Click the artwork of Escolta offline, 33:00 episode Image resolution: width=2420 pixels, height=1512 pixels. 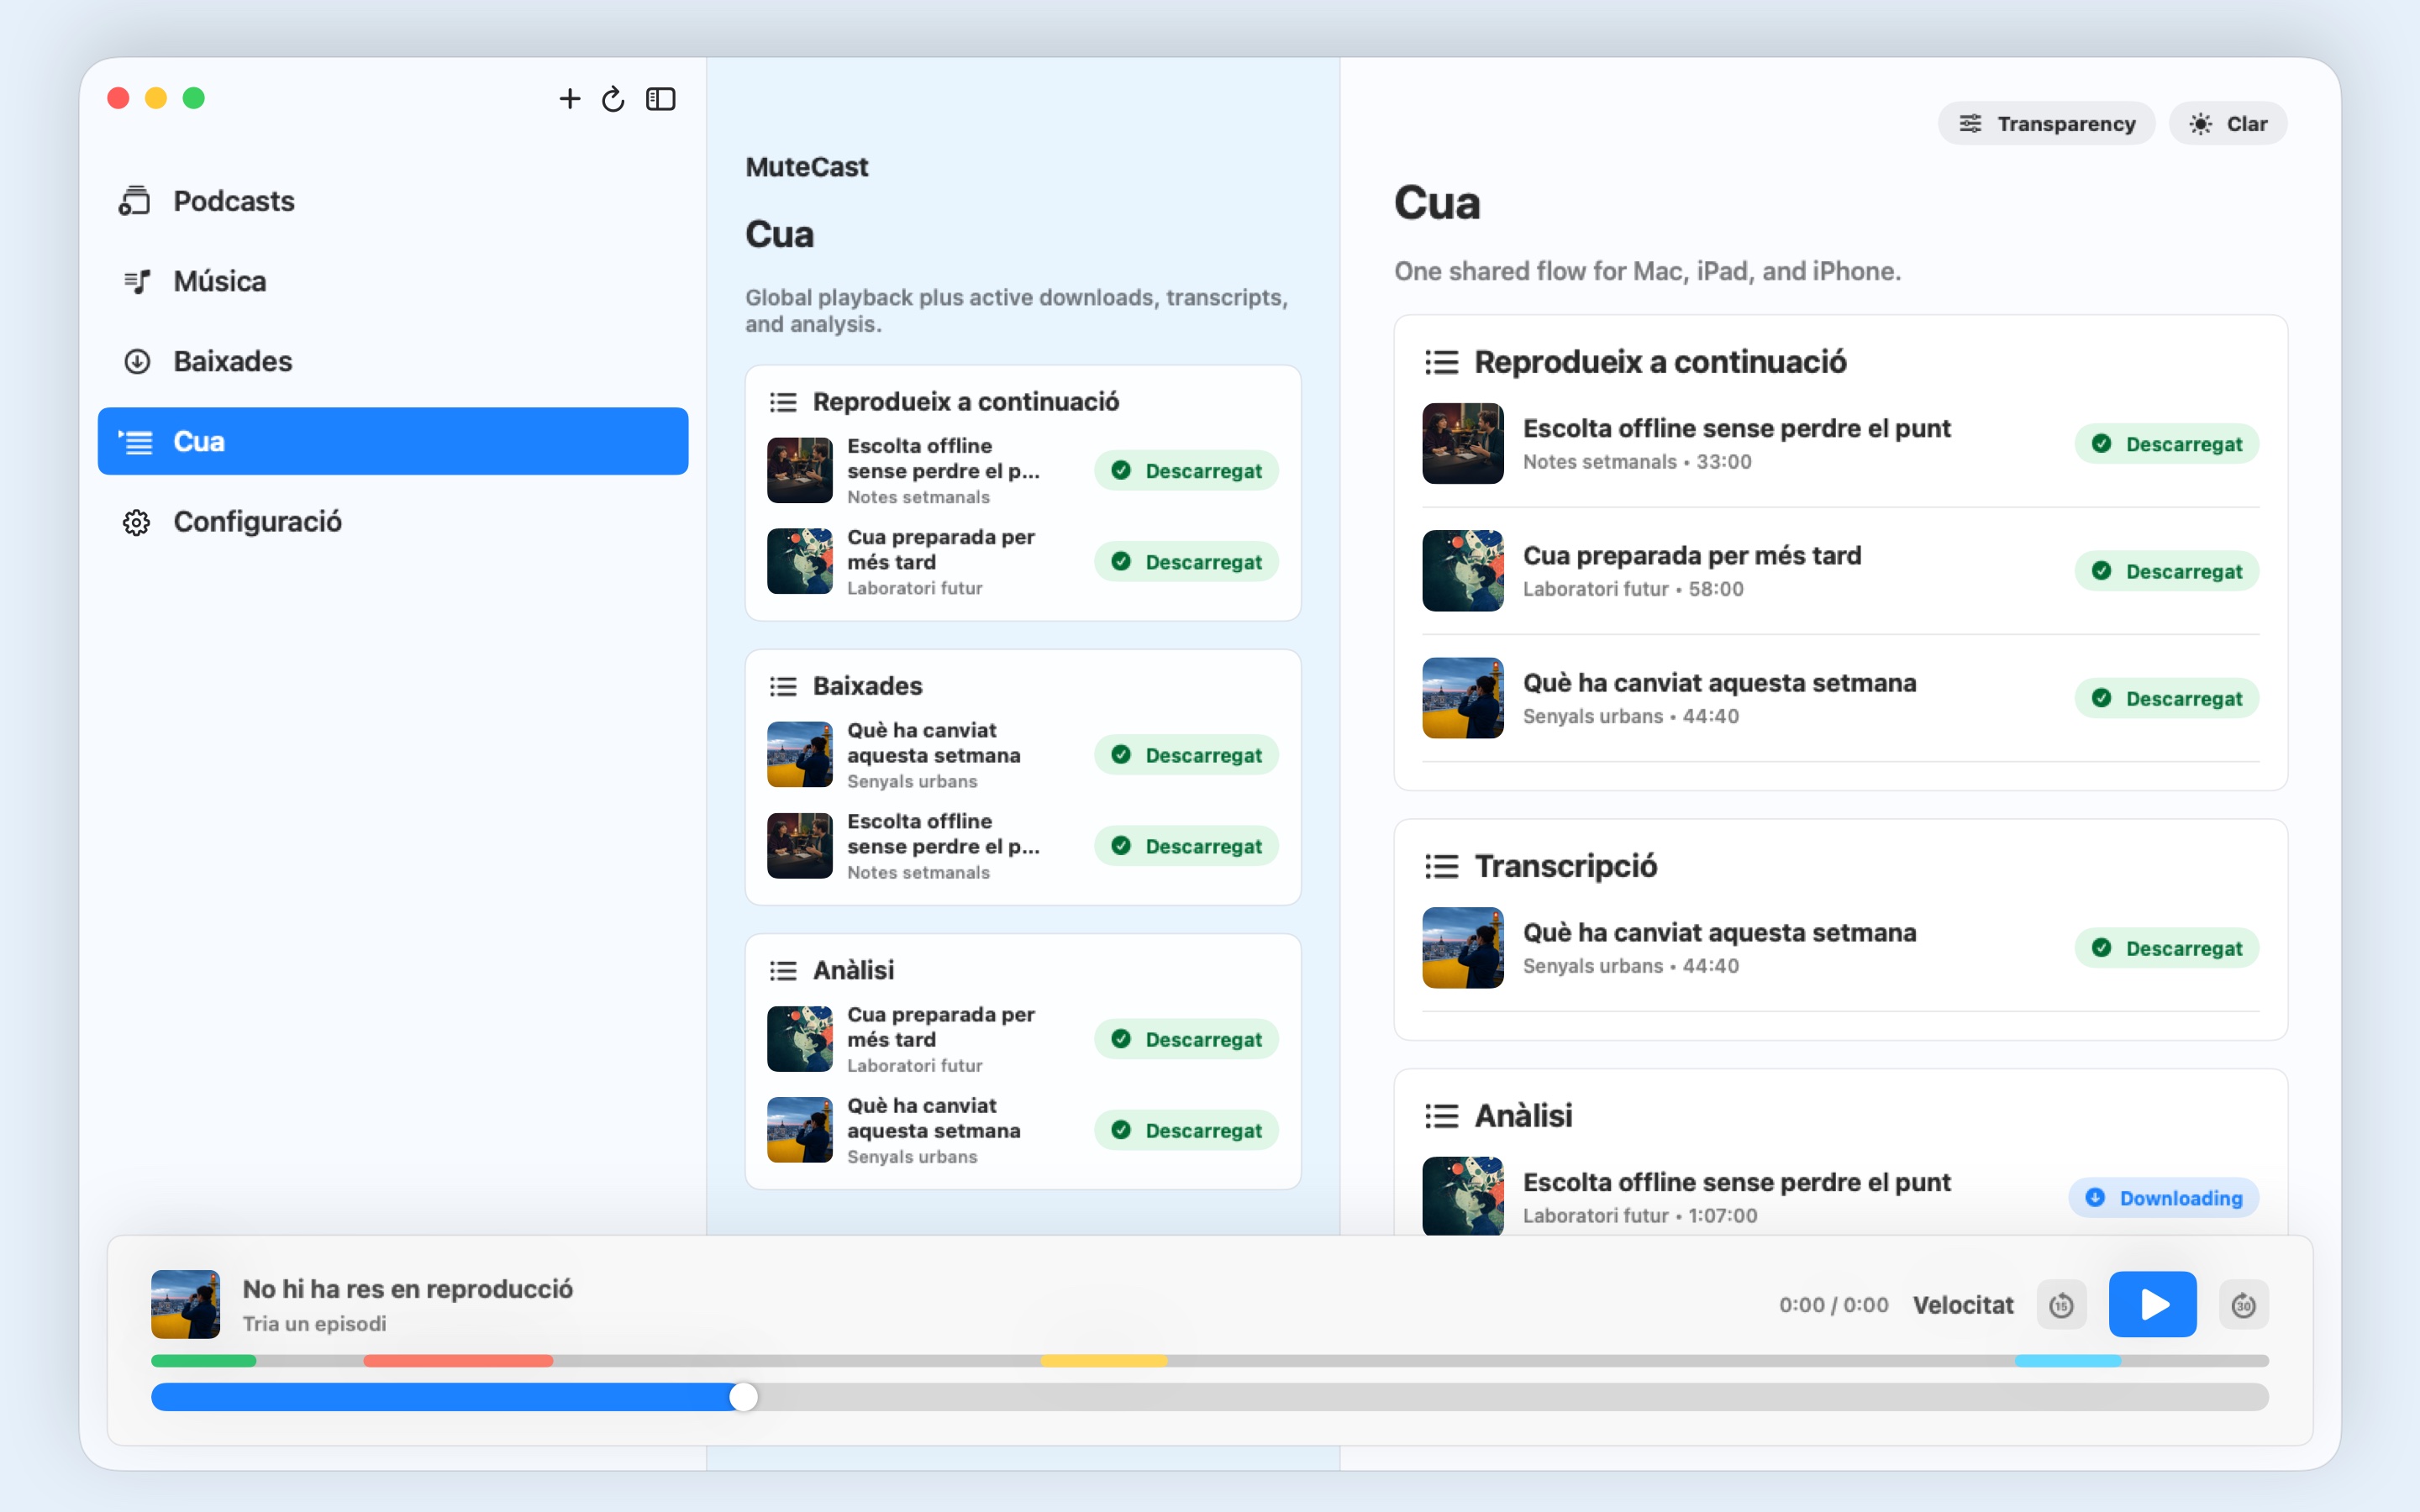tap(1462, 444)
